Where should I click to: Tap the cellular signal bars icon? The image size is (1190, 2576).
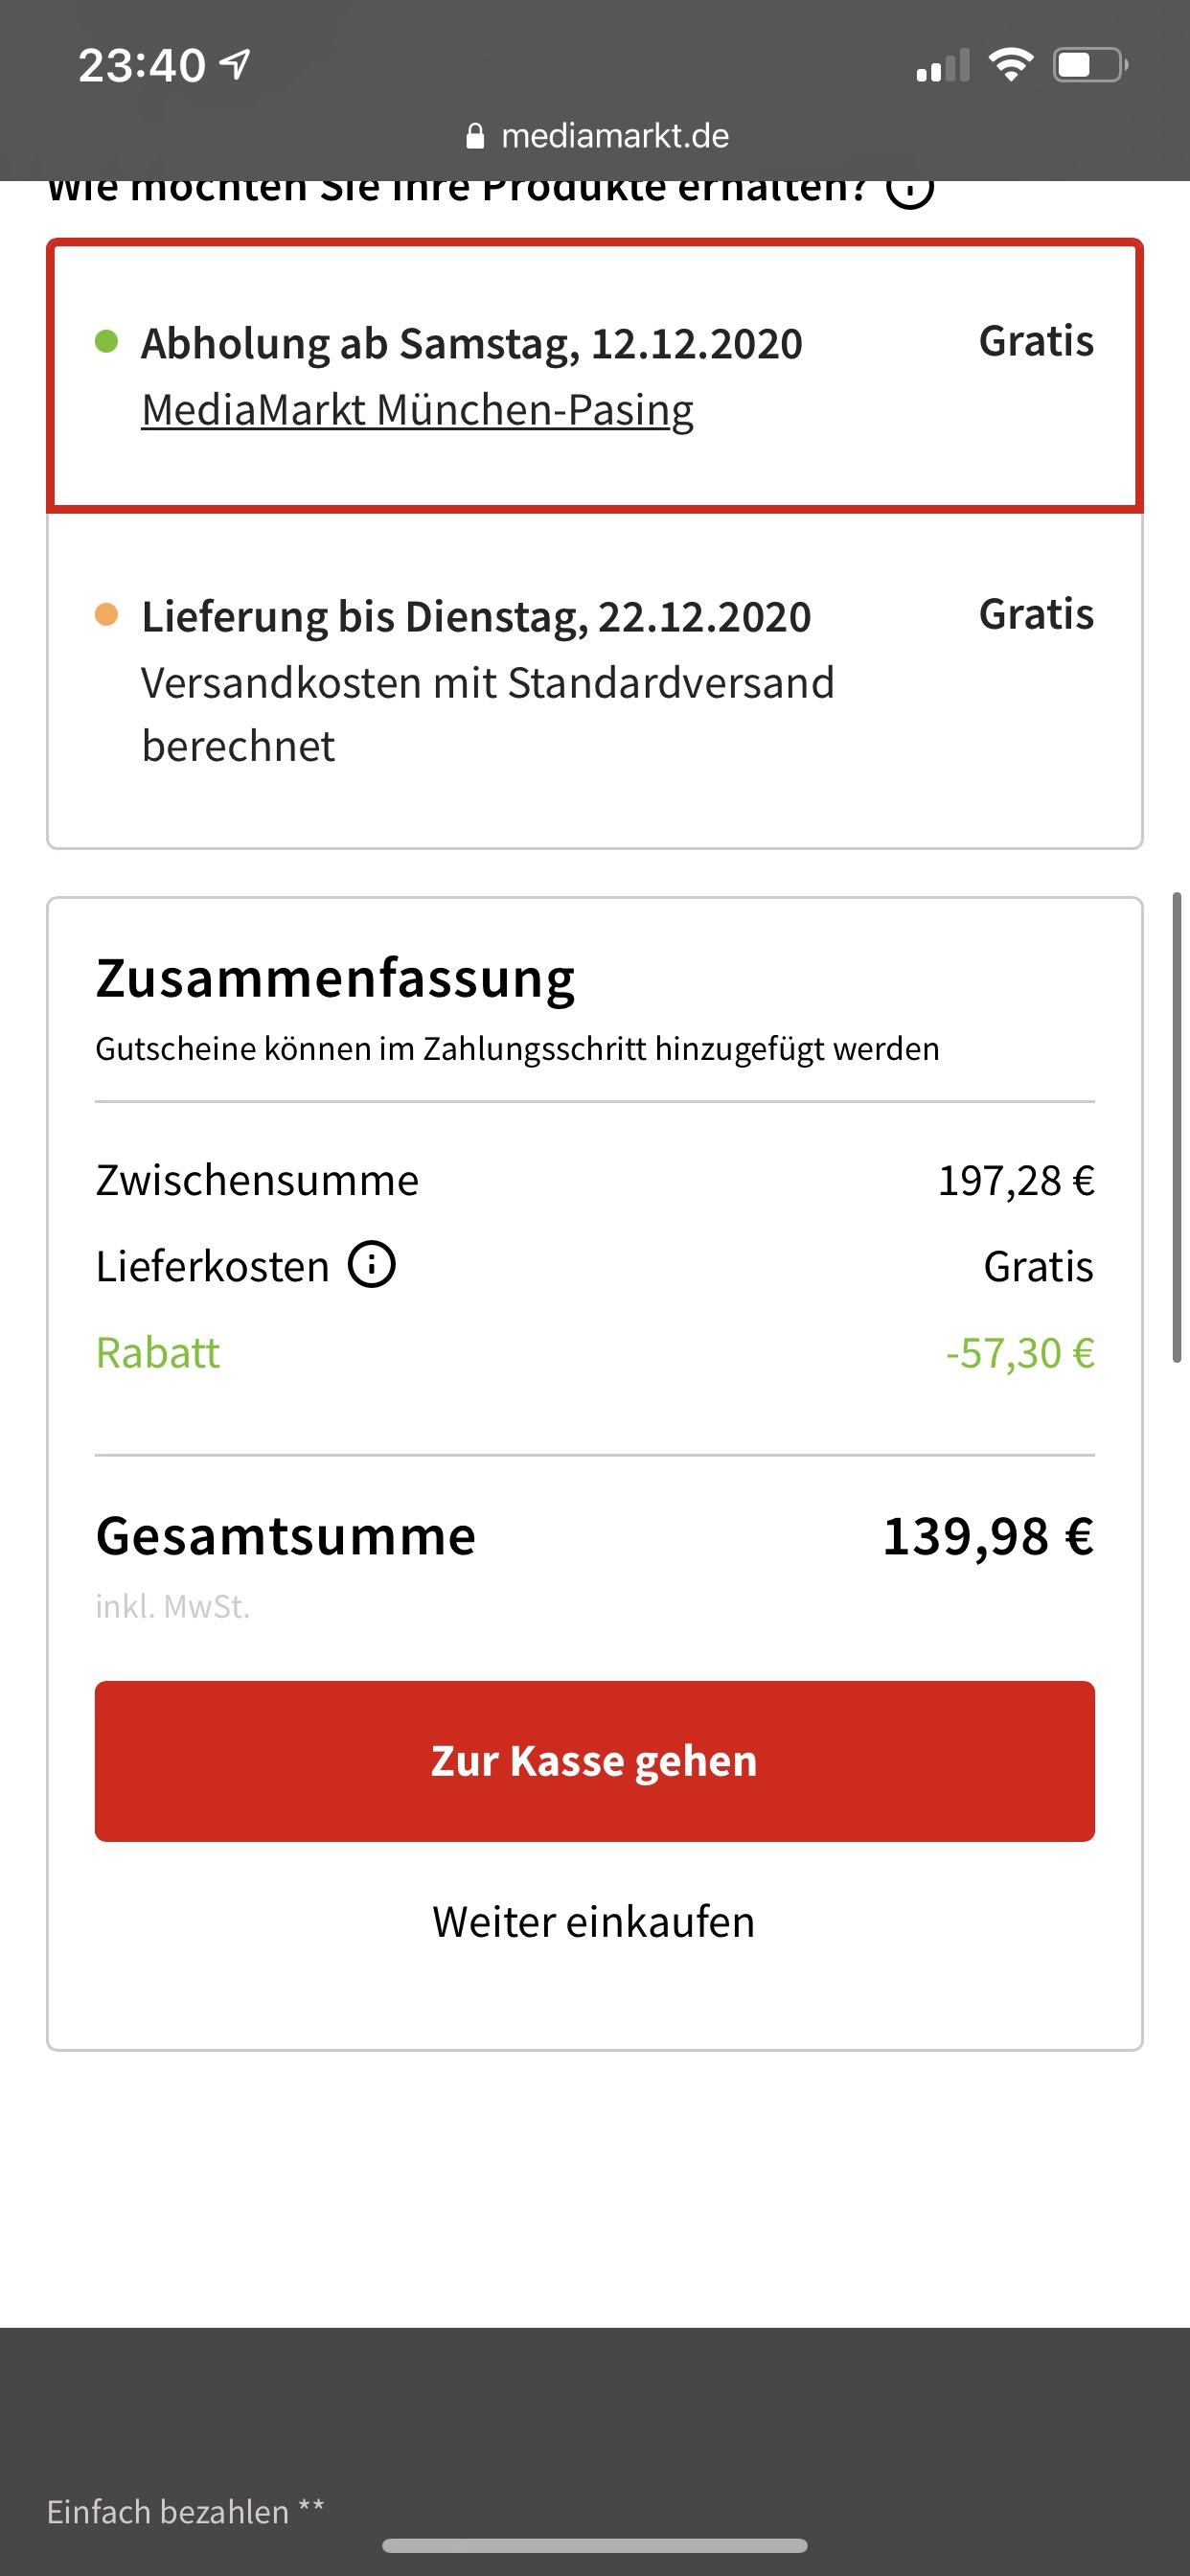[x=942, y=67]
